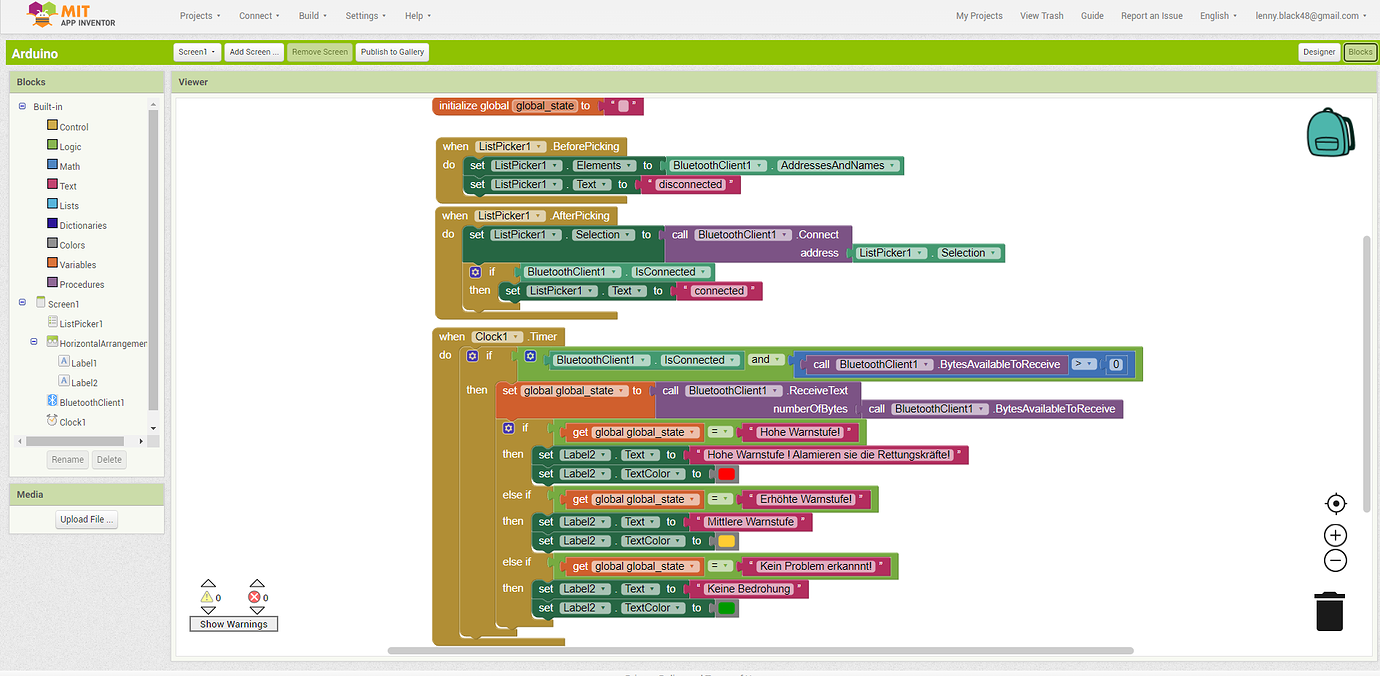The width and height of the screenshot is (1380, 676).
Task: Switch to the Designer view
Action: pyautogui.click(x=1318, y=52)
